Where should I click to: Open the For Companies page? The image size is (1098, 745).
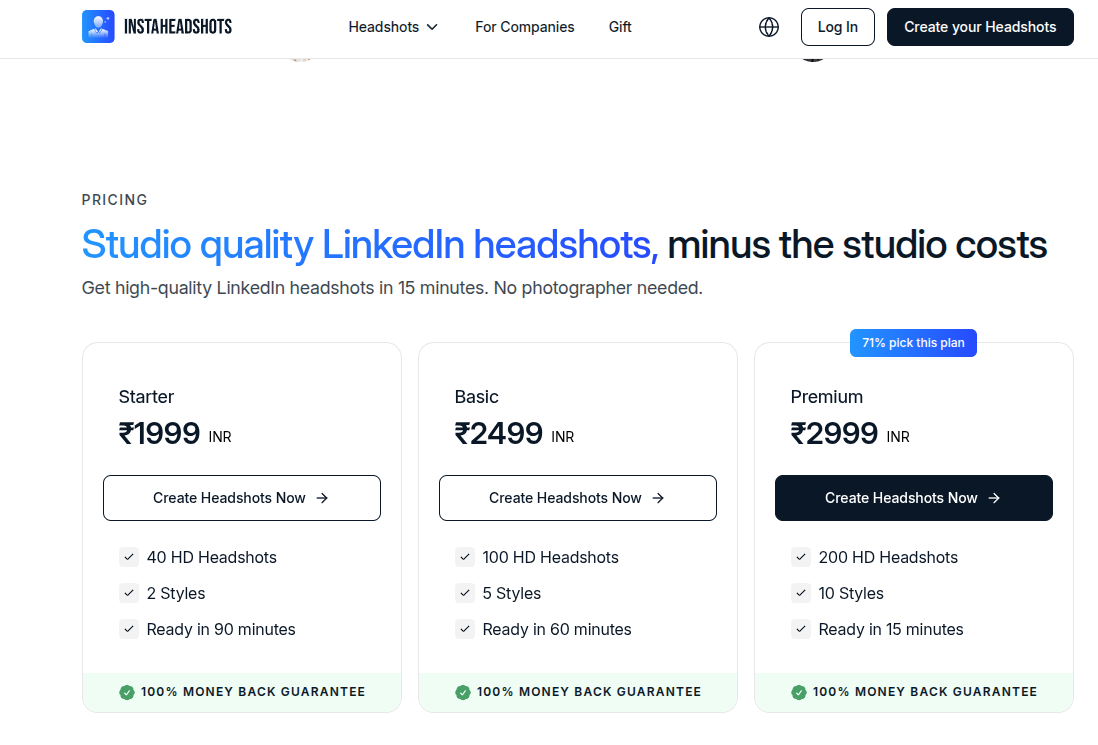(x=525, y=27)
